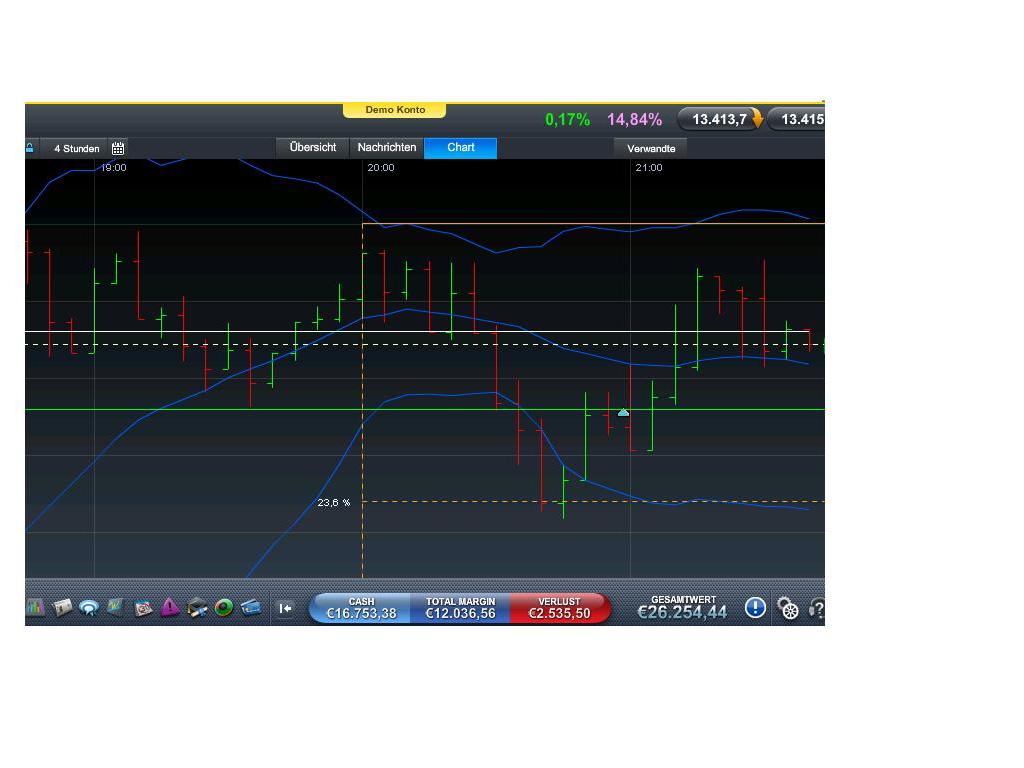
Task: Expand the Verwandte section
Action: coord(651,148)
